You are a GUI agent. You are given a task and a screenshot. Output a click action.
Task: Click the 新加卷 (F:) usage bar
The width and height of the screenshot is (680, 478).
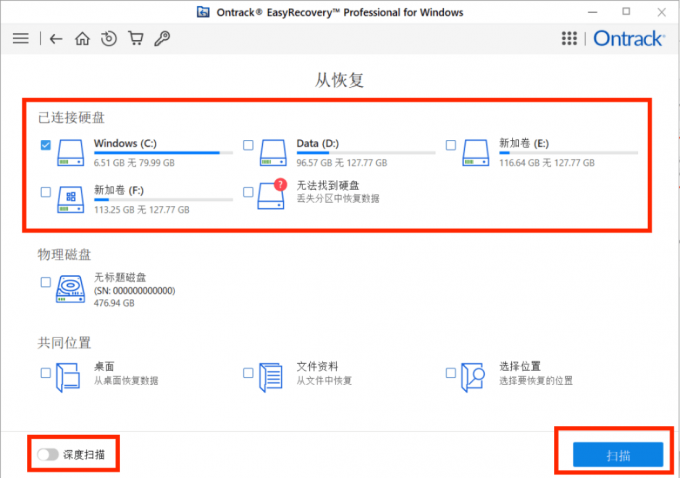pyautogui.click(x=163, y=200)
